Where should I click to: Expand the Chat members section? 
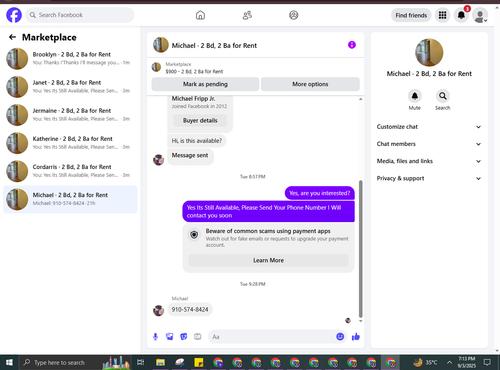tap(429, 144)
